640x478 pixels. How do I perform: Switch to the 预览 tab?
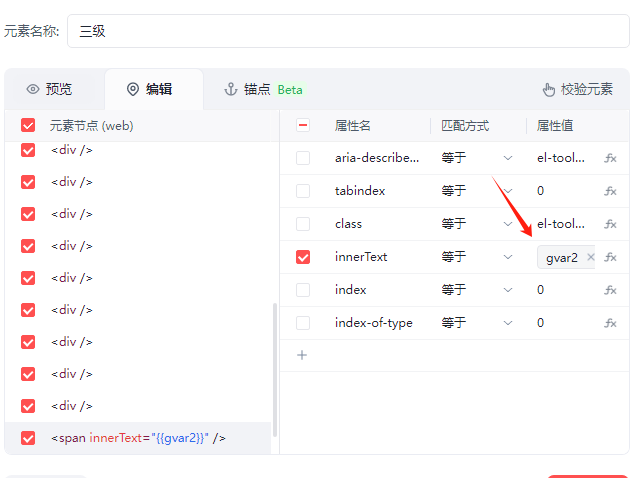pyautogui.click(x=50, y=89)
